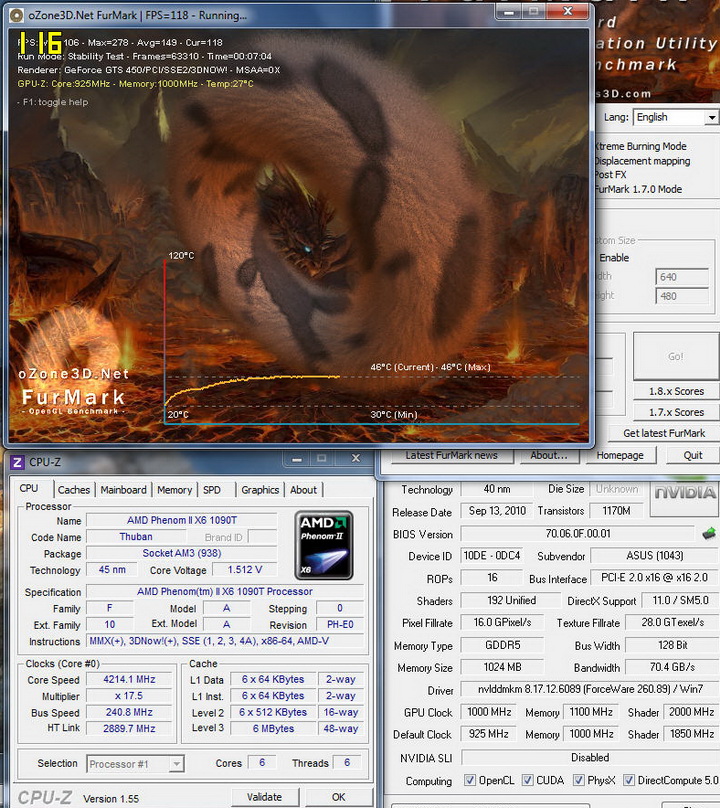Switch to the Caches tab
Image resolution: width=720 pixels, height=808 pixels.
[74, 490]
